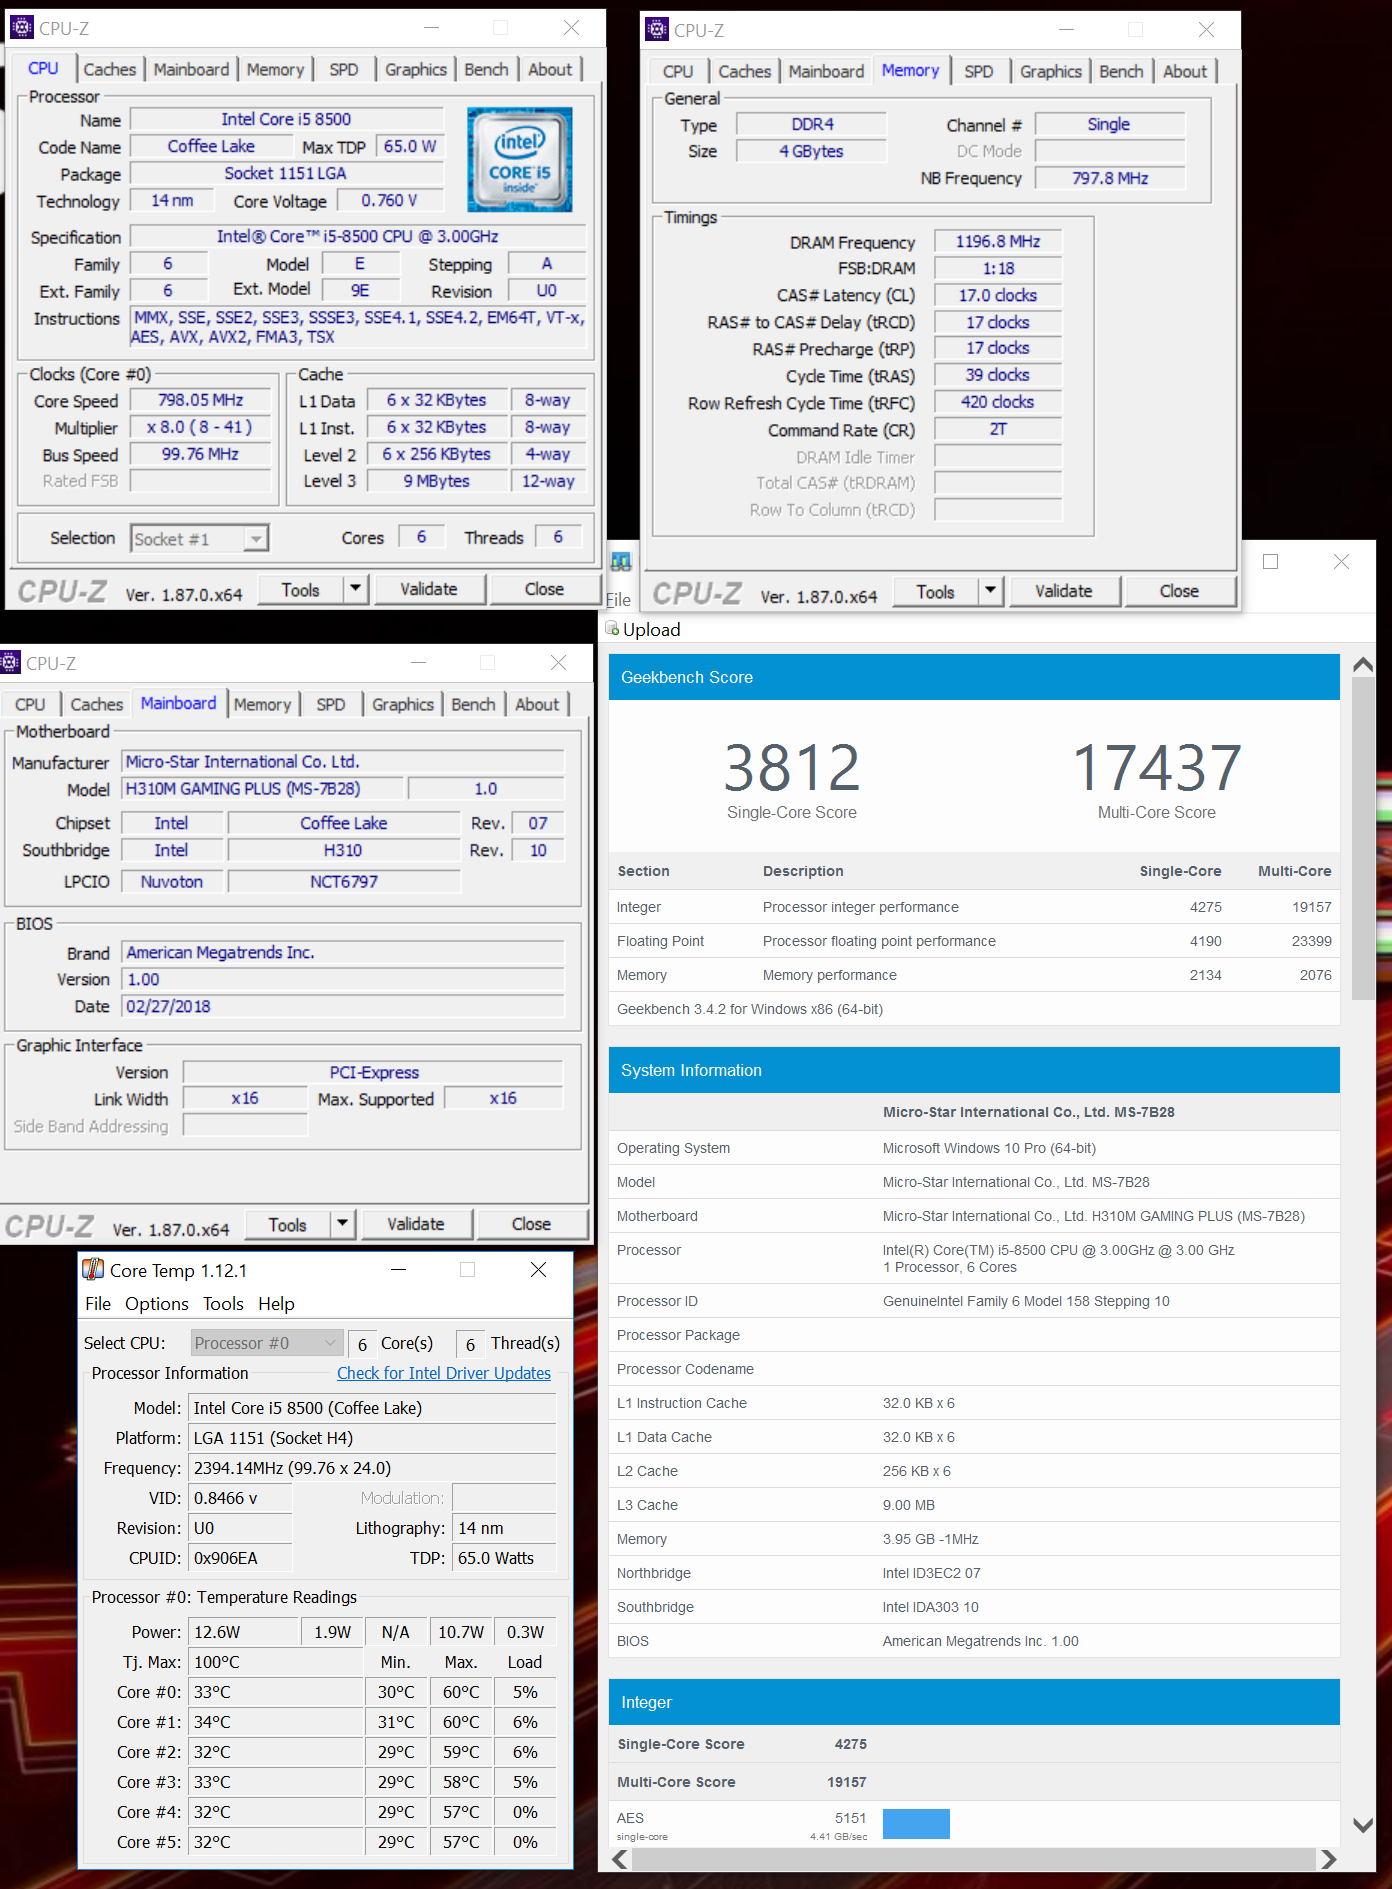The width and height of the screenshot is (1392, 1889).
Task: Open SPD tab in the Memory window
Action: tap(979, 71)
